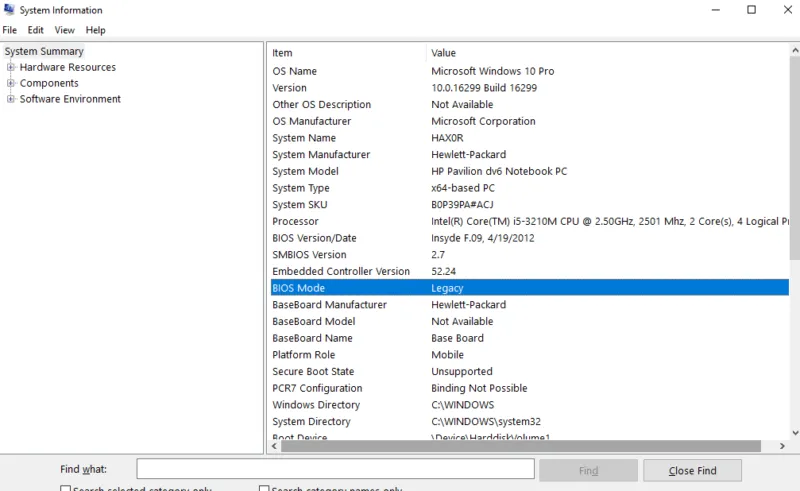This screenshot has width=800, height=491.
Task: Open the File menu
Action: pos(10,30)
